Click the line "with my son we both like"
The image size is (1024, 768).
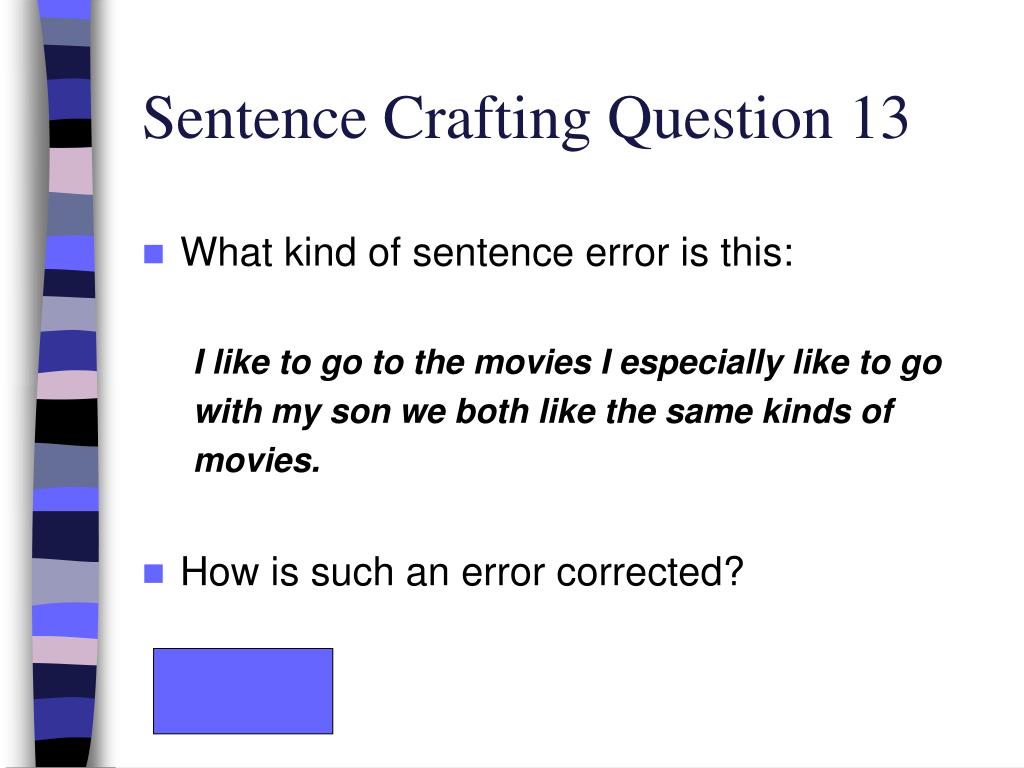[x=544, y=412]
